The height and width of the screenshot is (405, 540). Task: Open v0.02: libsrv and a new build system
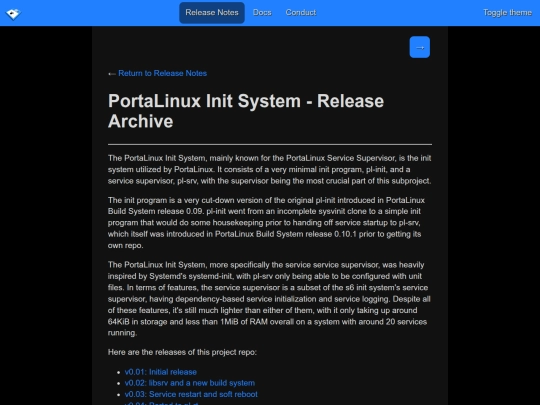(x=190, y=383)
